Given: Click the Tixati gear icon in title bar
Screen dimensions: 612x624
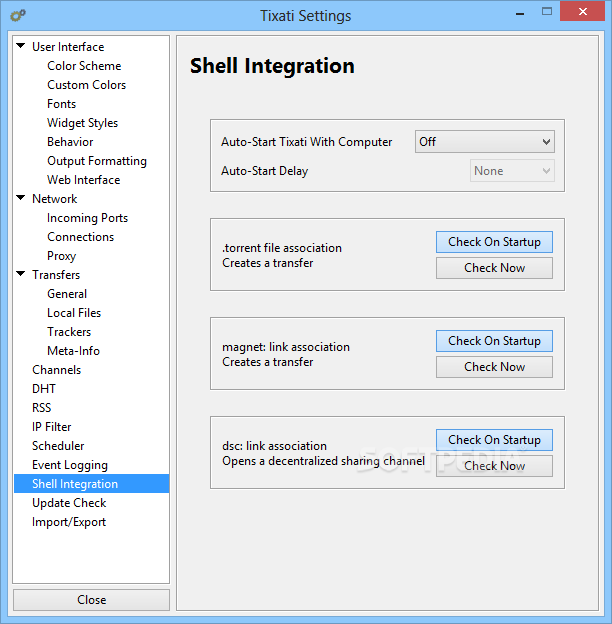Looking at the screenshot, I should (x=18, y=16).
